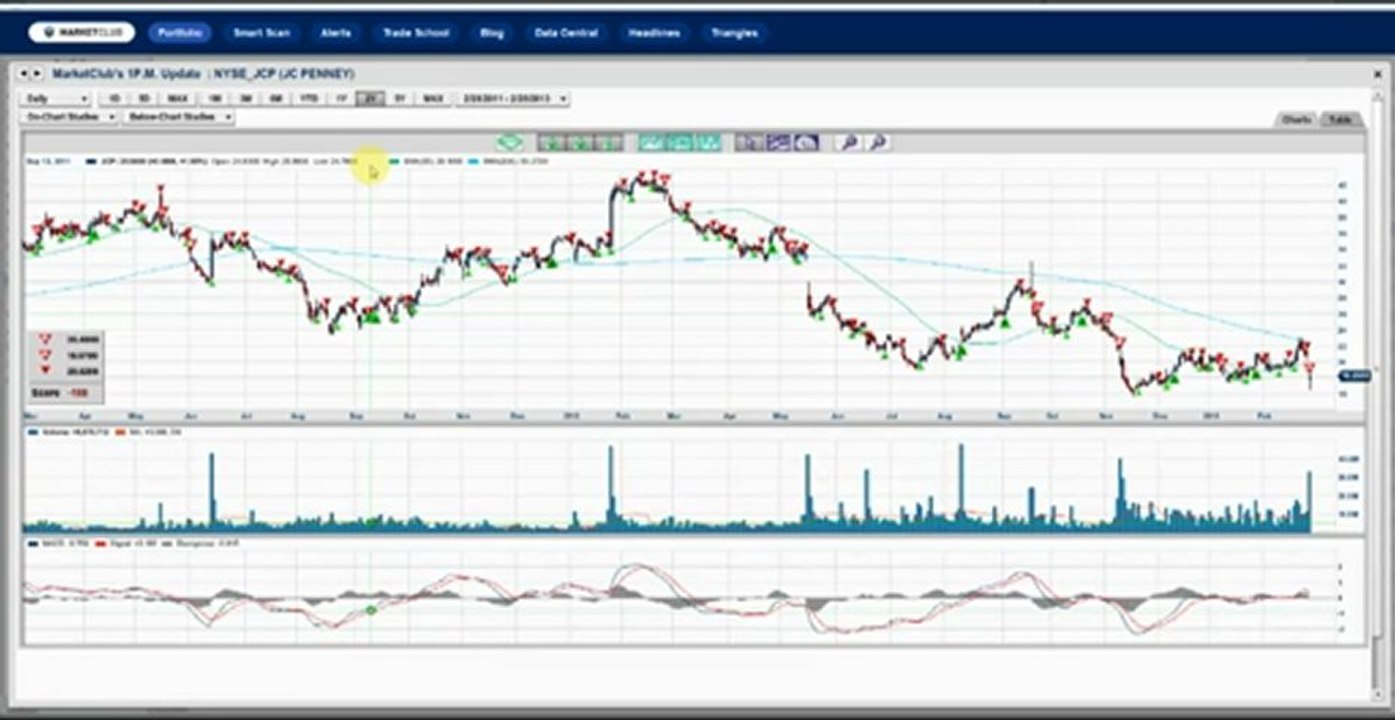The image size is (1395, 720).
Task: Select the middle teal chart-style icon
Action: pyautogui.click(x=680, y=143)
